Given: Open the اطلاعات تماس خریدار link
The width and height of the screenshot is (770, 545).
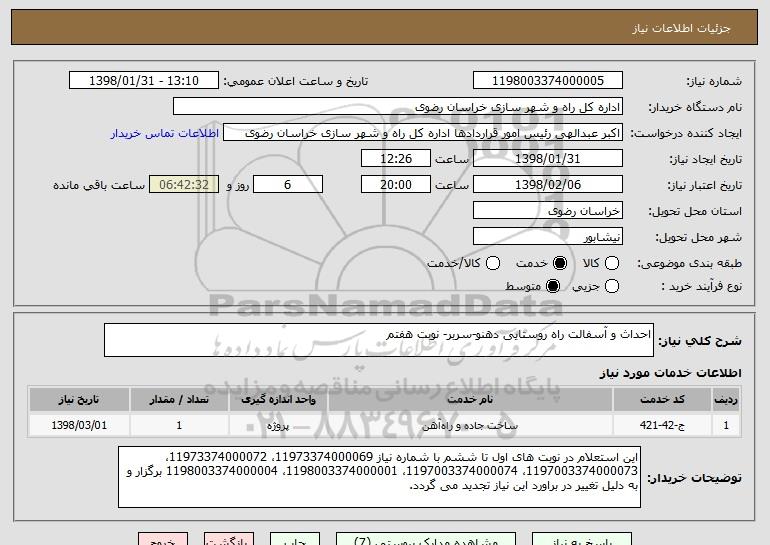Looking at the screenshot, I should (x=165, y=133).
